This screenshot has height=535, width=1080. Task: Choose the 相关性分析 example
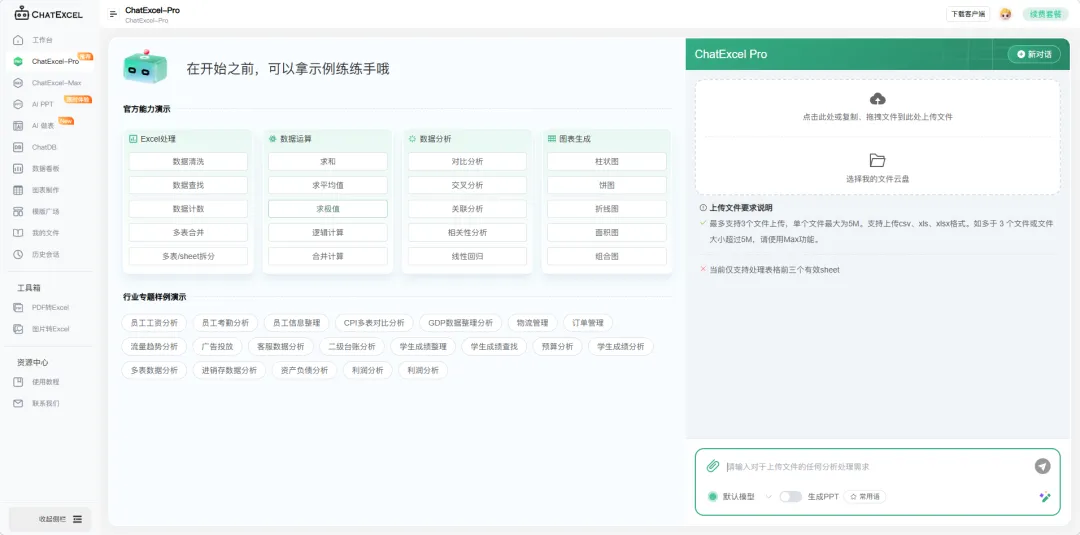pos(467,233)
